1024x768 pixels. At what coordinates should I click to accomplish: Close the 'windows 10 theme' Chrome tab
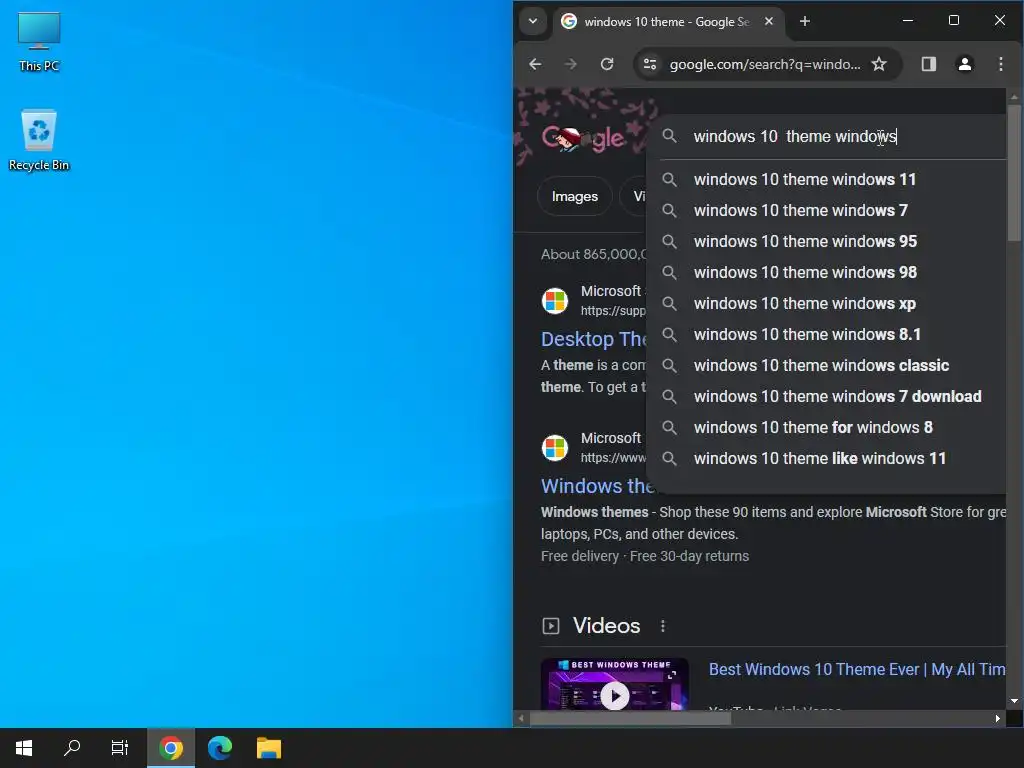pos(769,22)
